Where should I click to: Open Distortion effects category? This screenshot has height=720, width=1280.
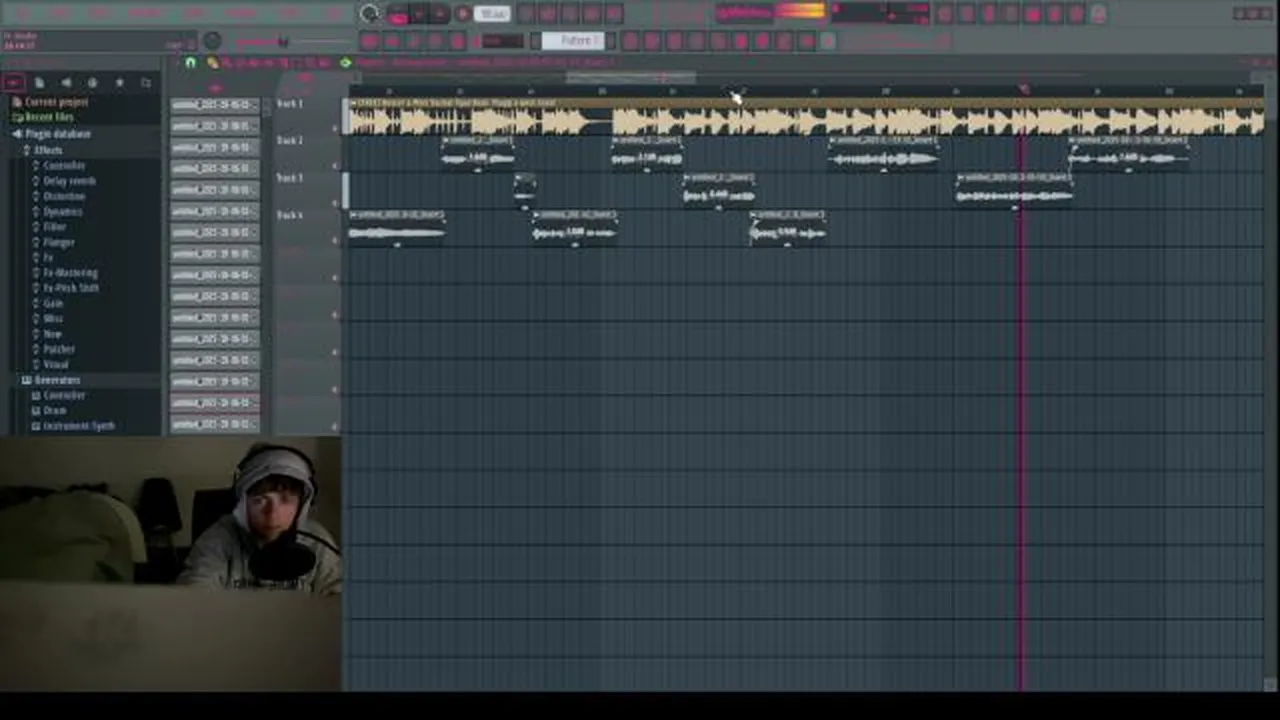click(64, 196)
